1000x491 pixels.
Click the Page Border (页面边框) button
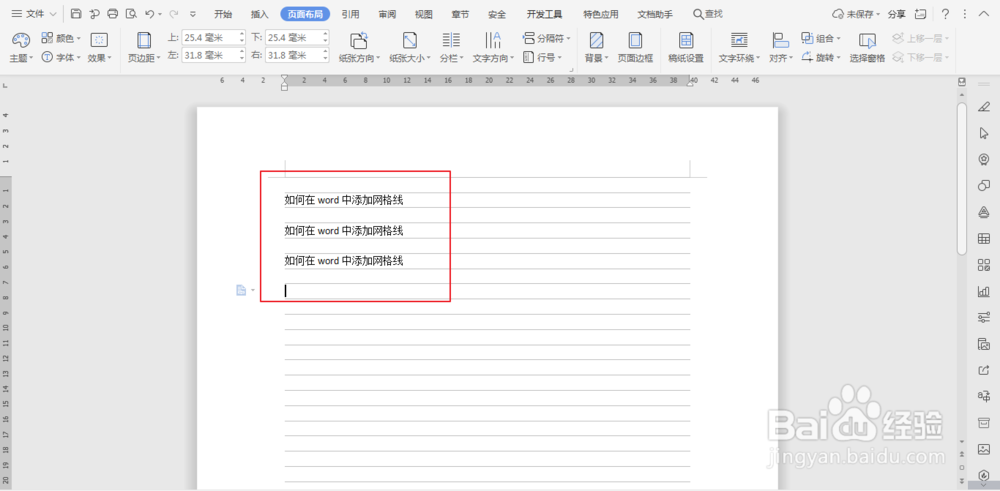point(635,48)
